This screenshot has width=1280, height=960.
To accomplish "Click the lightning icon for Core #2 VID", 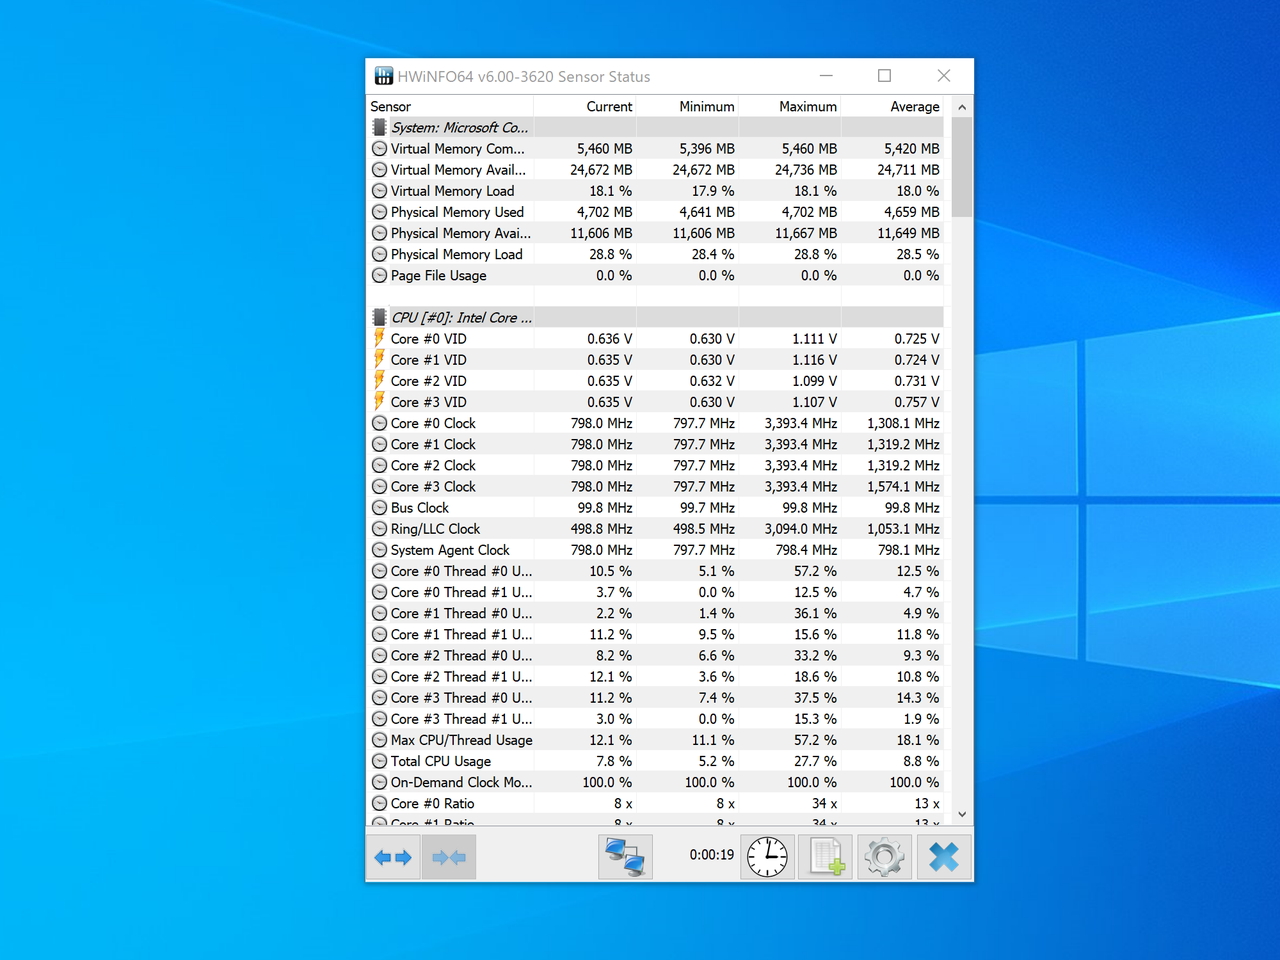I will coord(379,380).
